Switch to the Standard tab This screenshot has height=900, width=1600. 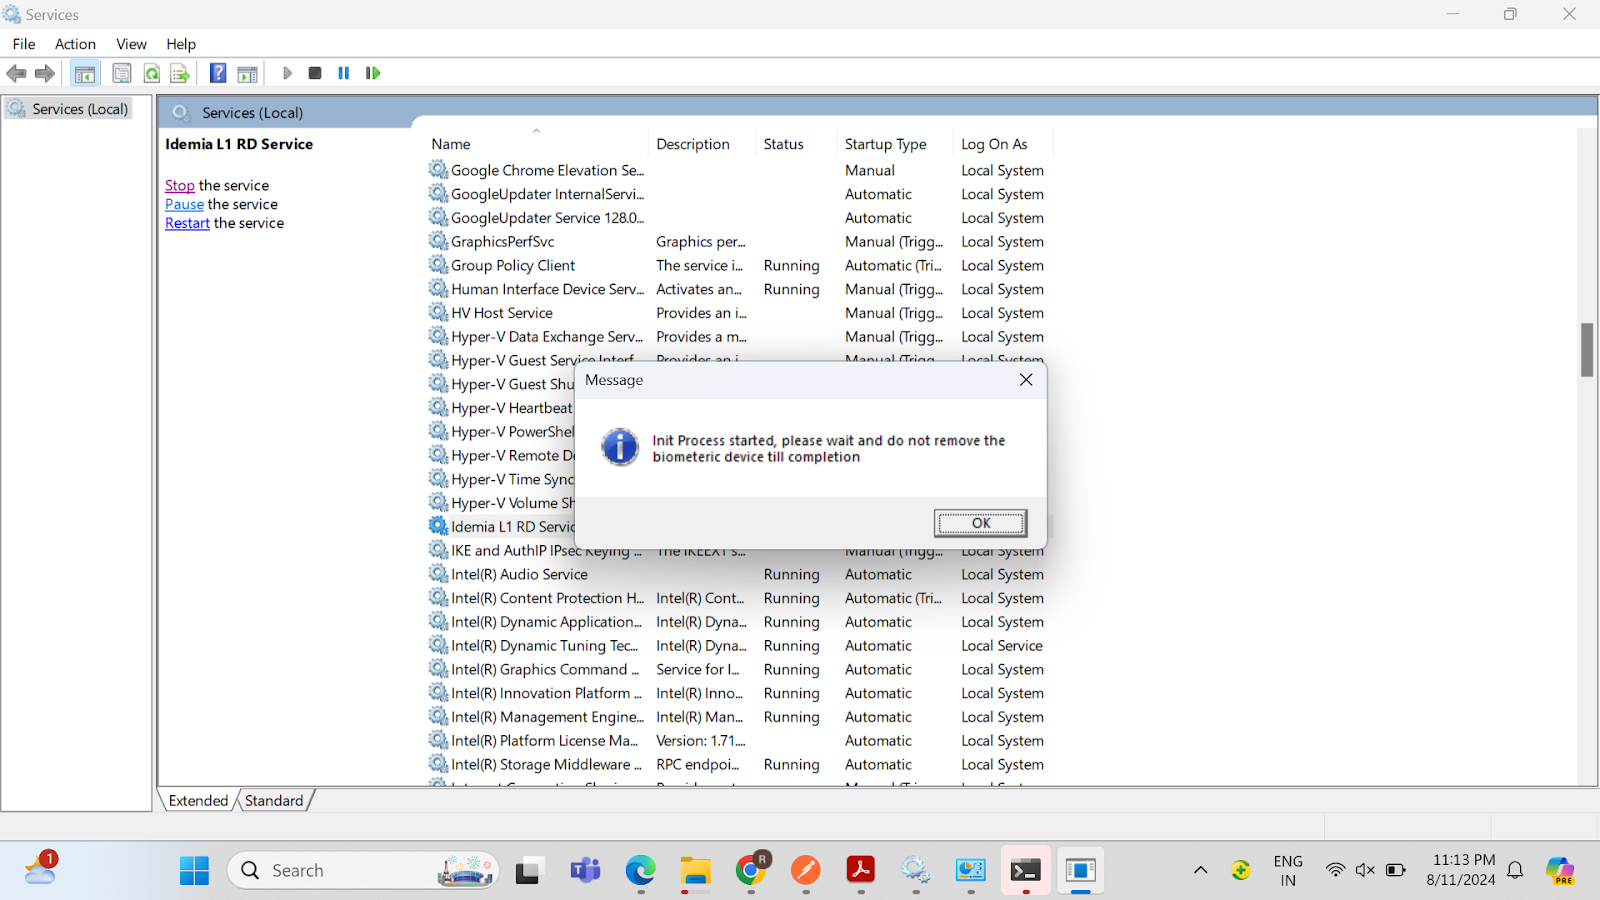coord(274,800)
